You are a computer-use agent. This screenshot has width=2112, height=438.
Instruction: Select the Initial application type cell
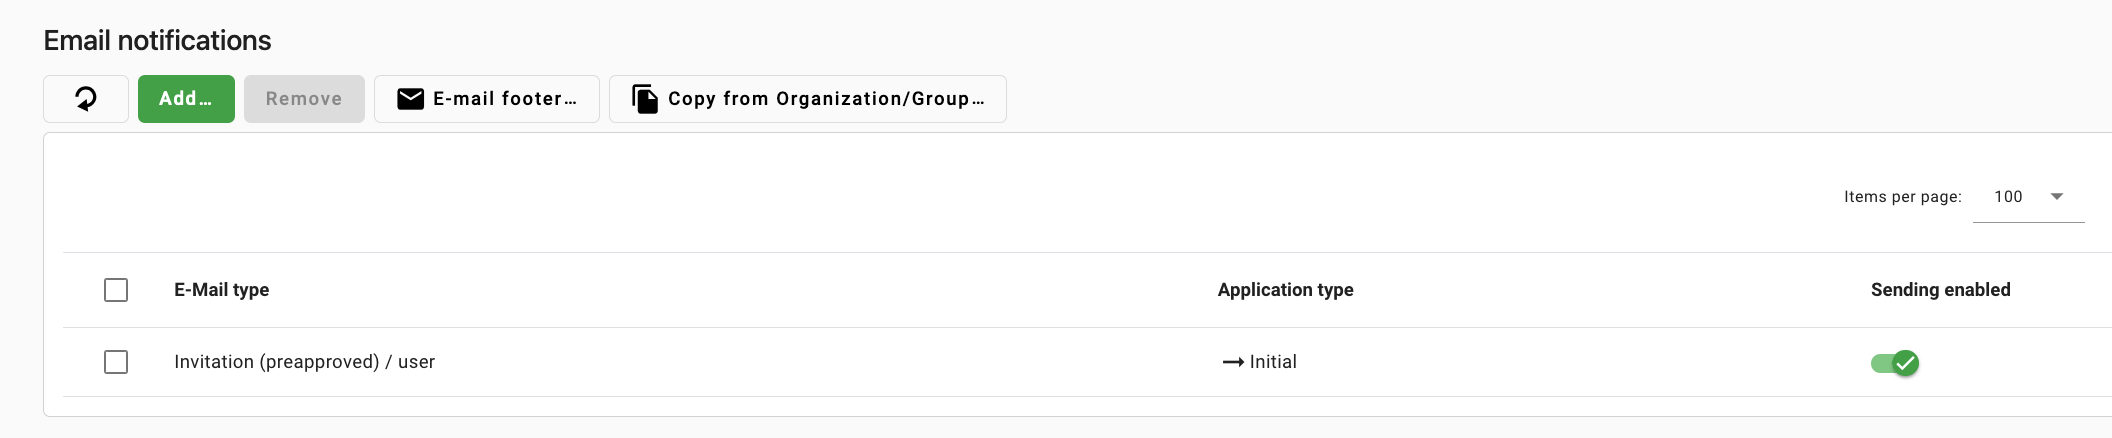coord(1273,362)
